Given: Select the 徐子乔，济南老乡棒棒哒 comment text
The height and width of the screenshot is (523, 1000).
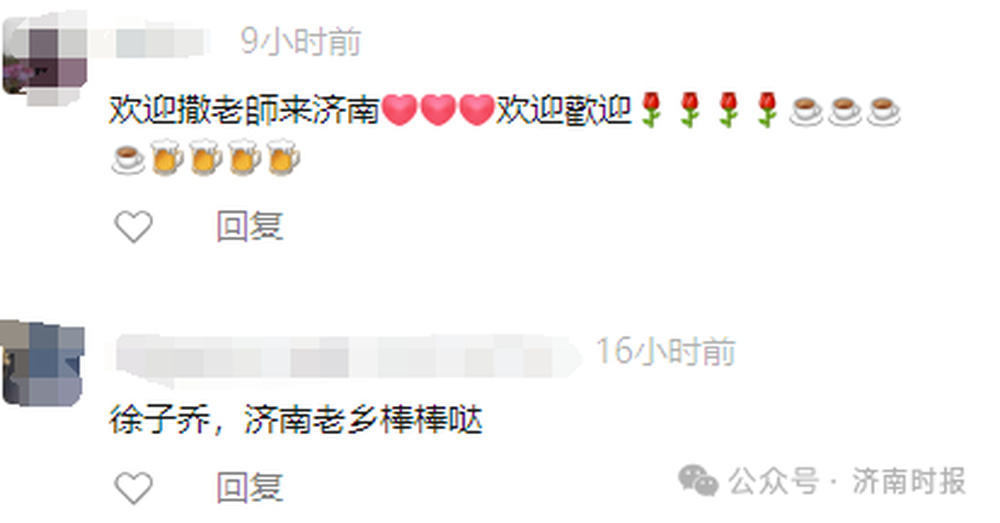Looking at the screenshot, I should tap(296, 420).
